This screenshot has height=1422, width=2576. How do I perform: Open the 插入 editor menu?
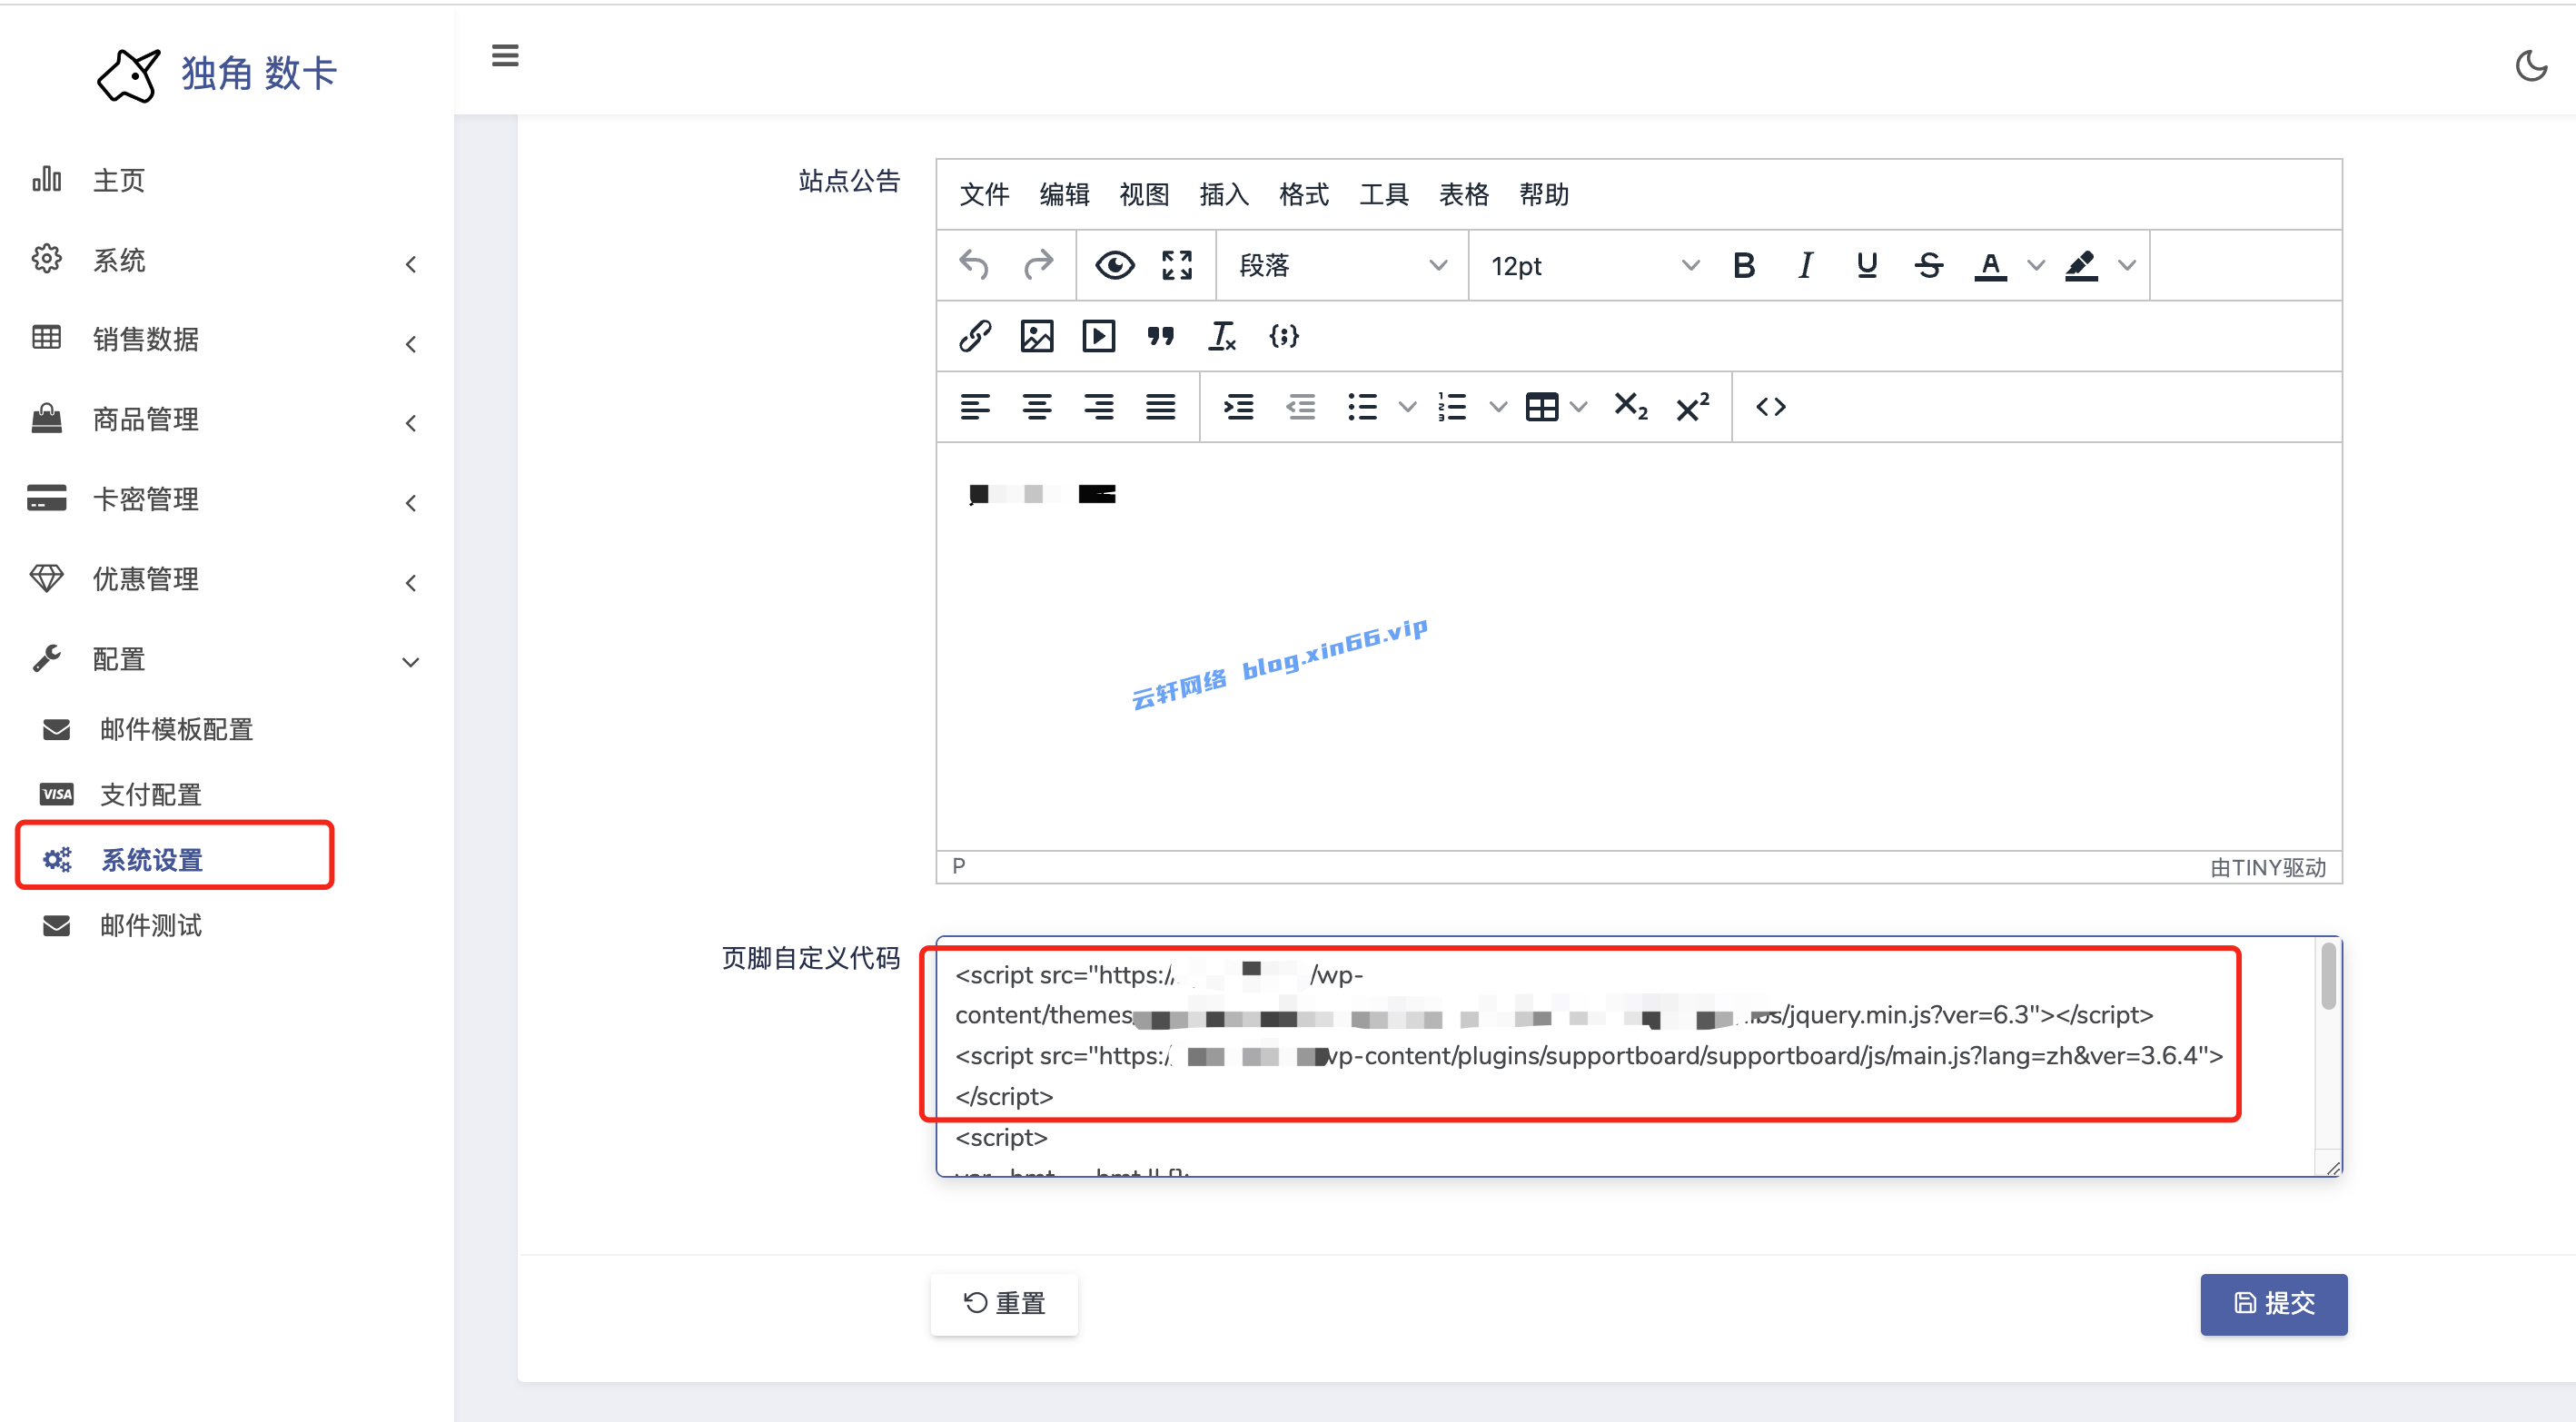pyautogui.click(x=1224, y=195)
